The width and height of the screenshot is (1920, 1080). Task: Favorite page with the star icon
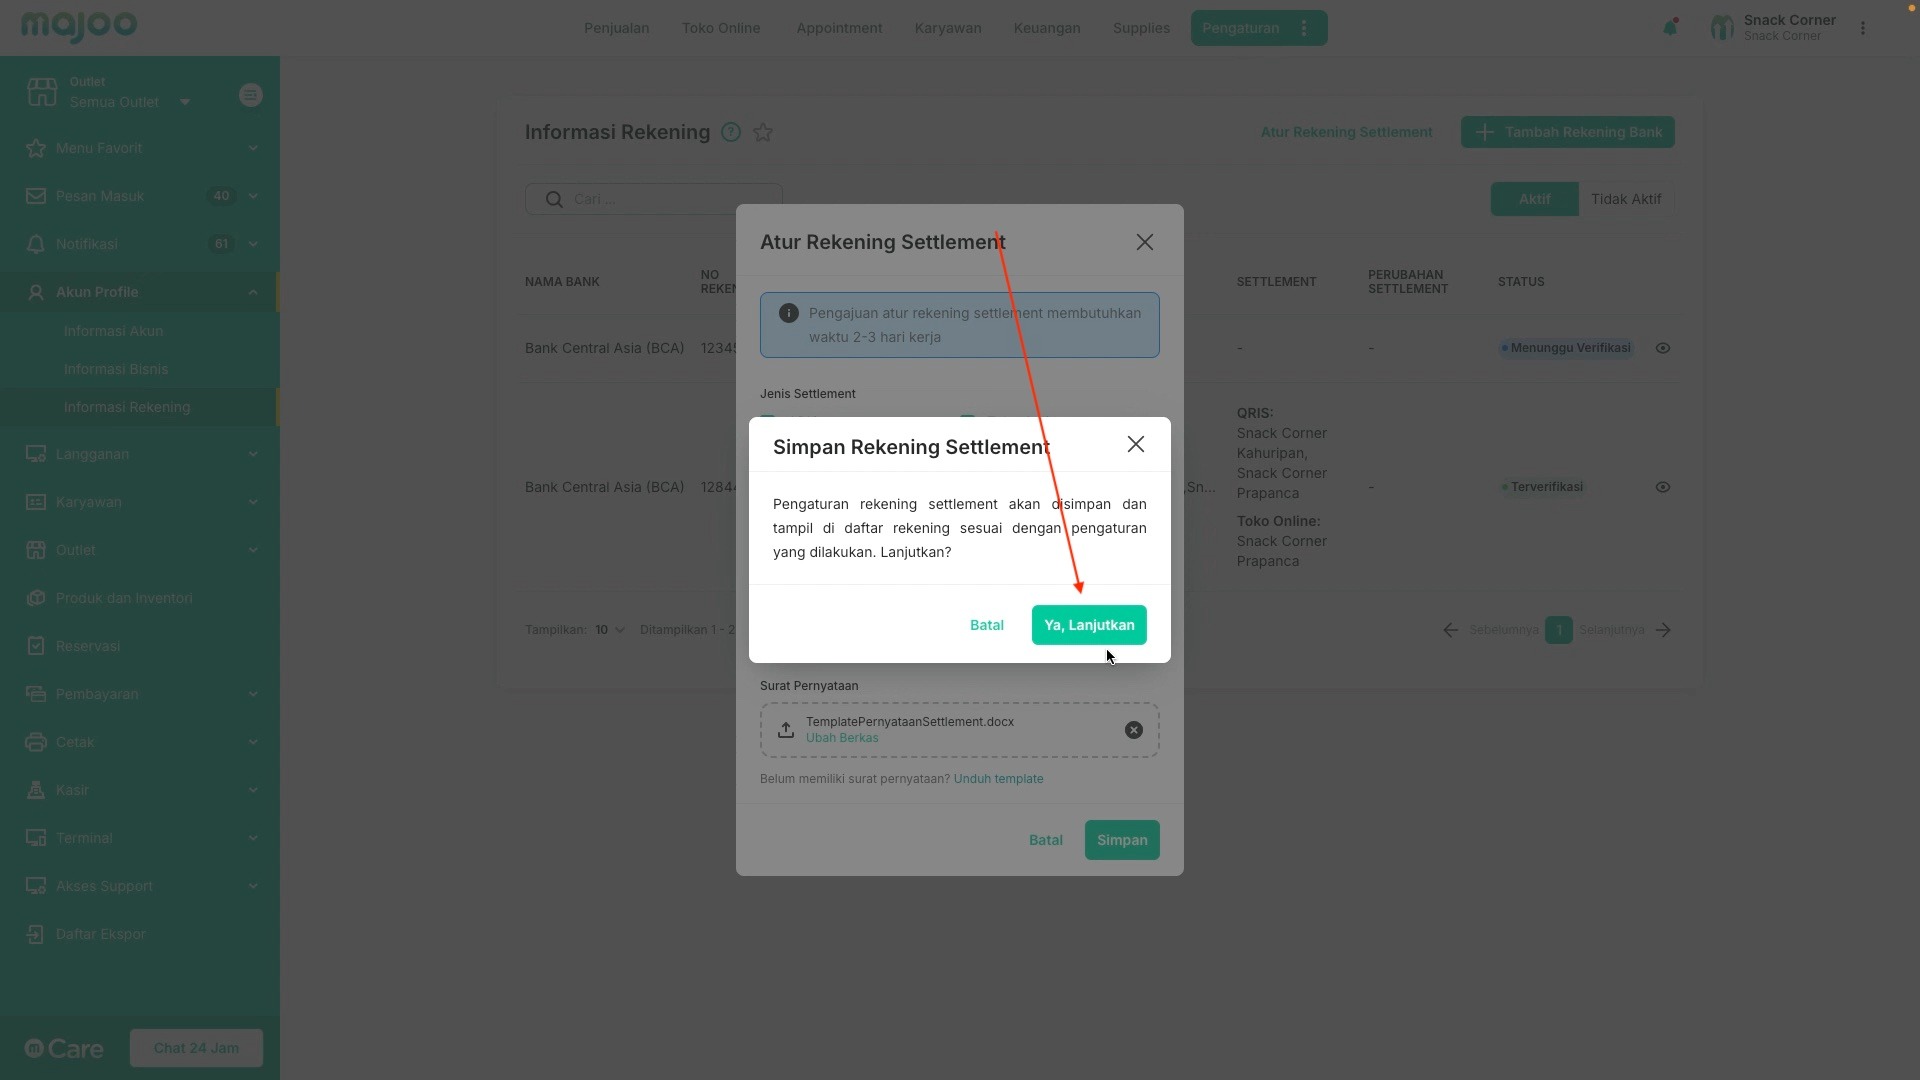point(763,132)
